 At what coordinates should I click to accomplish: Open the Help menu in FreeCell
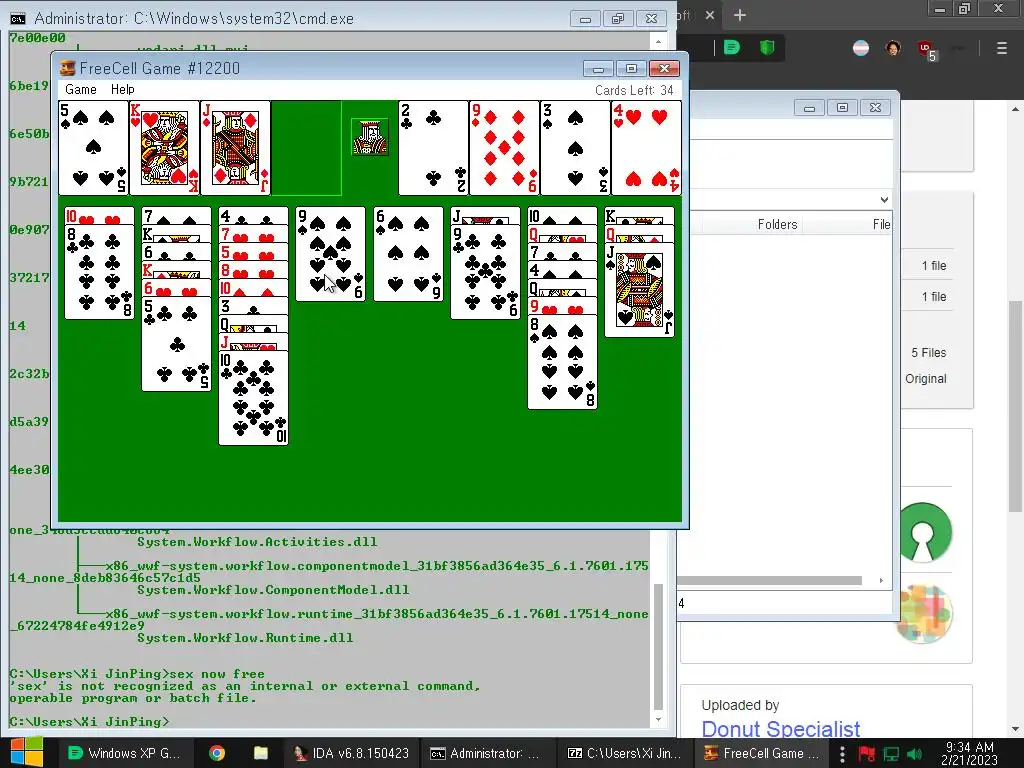tap(122, 89)
